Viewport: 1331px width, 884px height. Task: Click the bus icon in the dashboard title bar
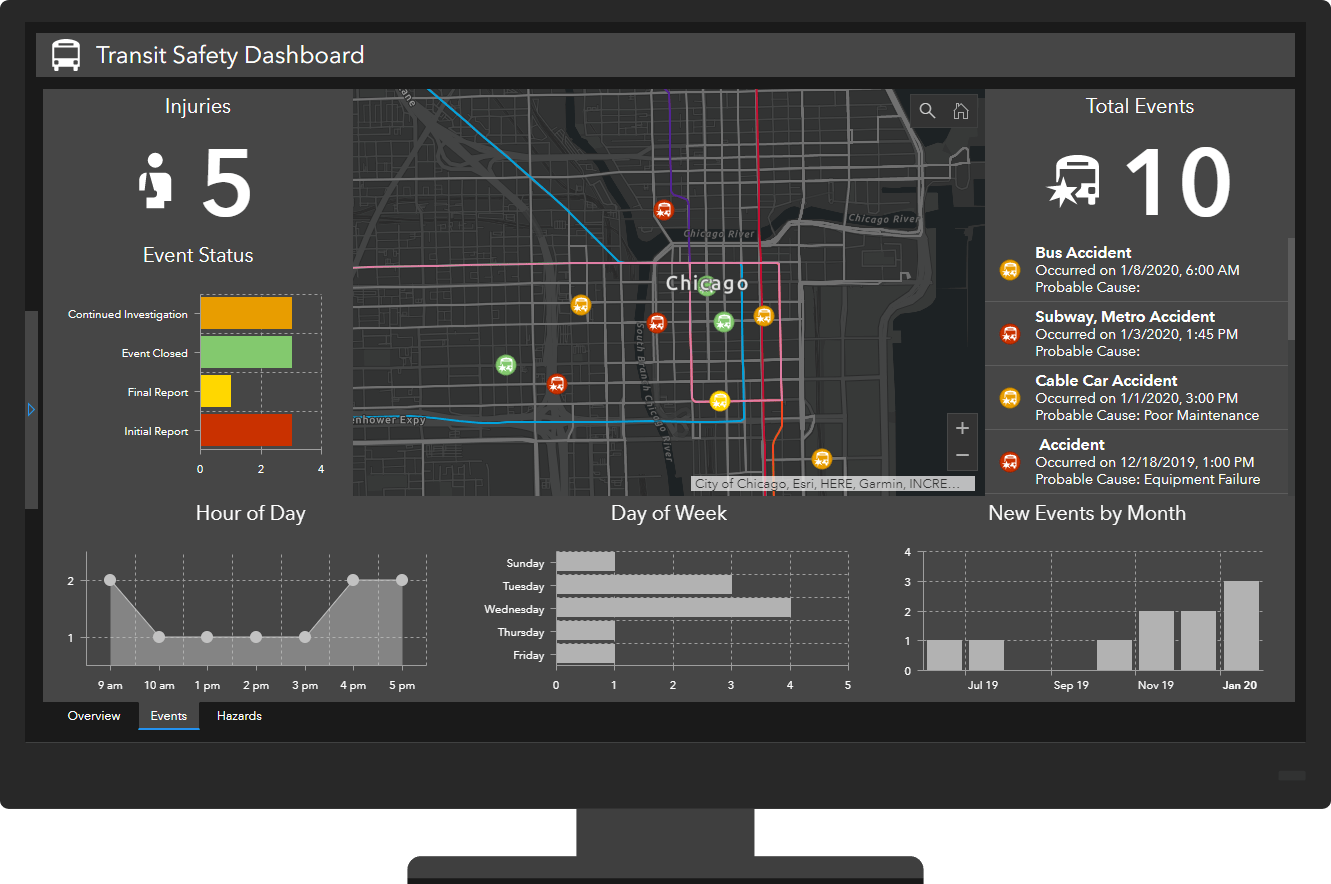coord(66,55)
